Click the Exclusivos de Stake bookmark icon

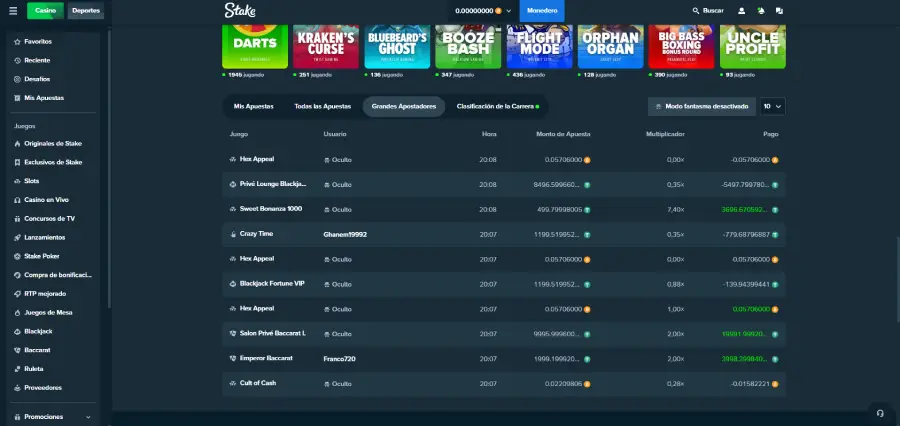tap(18, 162)
